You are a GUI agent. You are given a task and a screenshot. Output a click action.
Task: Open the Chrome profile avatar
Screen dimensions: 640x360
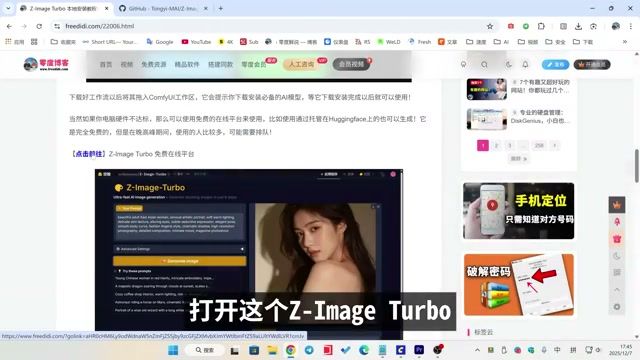616,26
